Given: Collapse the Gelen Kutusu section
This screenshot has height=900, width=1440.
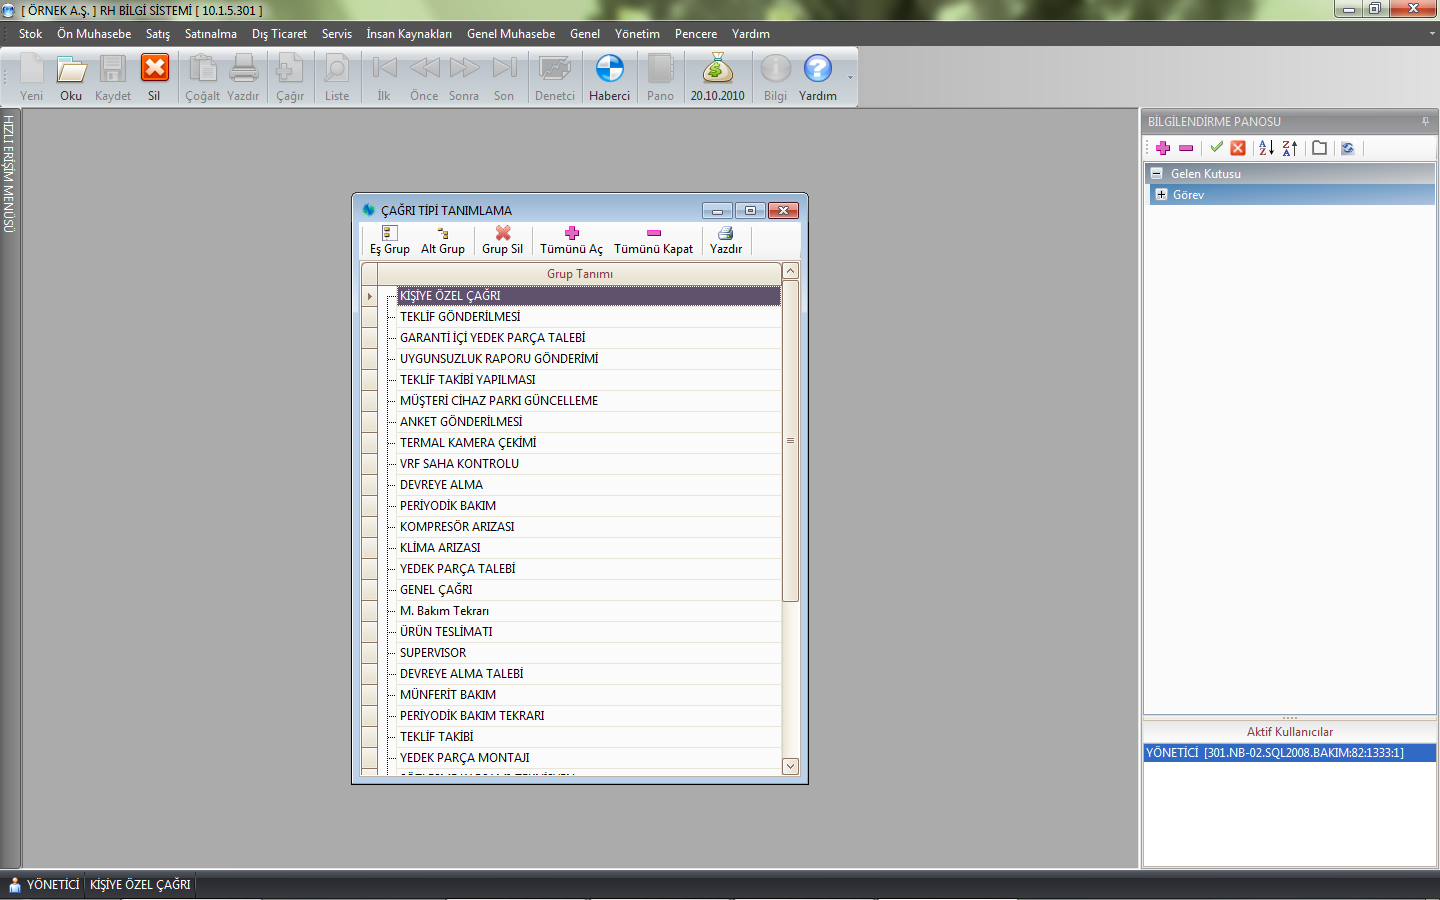Looking at the screenshot, I should point(1157,174).
